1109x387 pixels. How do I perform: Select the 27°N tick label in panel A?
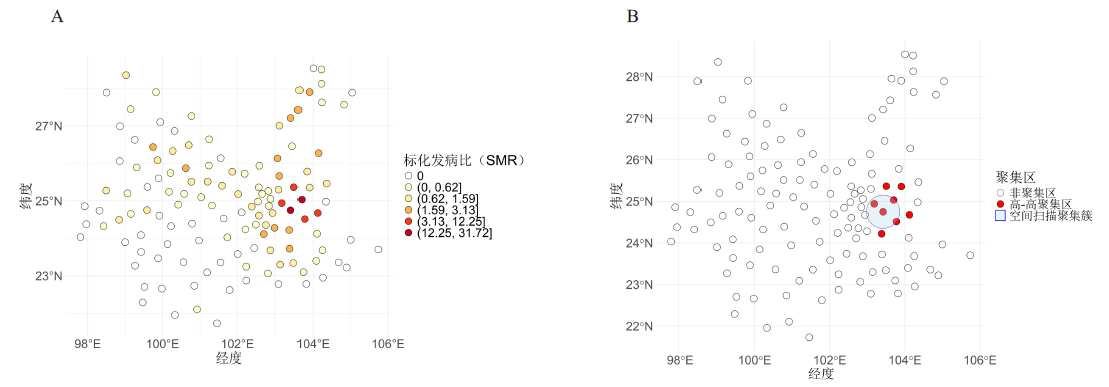(x=49, y=127)
